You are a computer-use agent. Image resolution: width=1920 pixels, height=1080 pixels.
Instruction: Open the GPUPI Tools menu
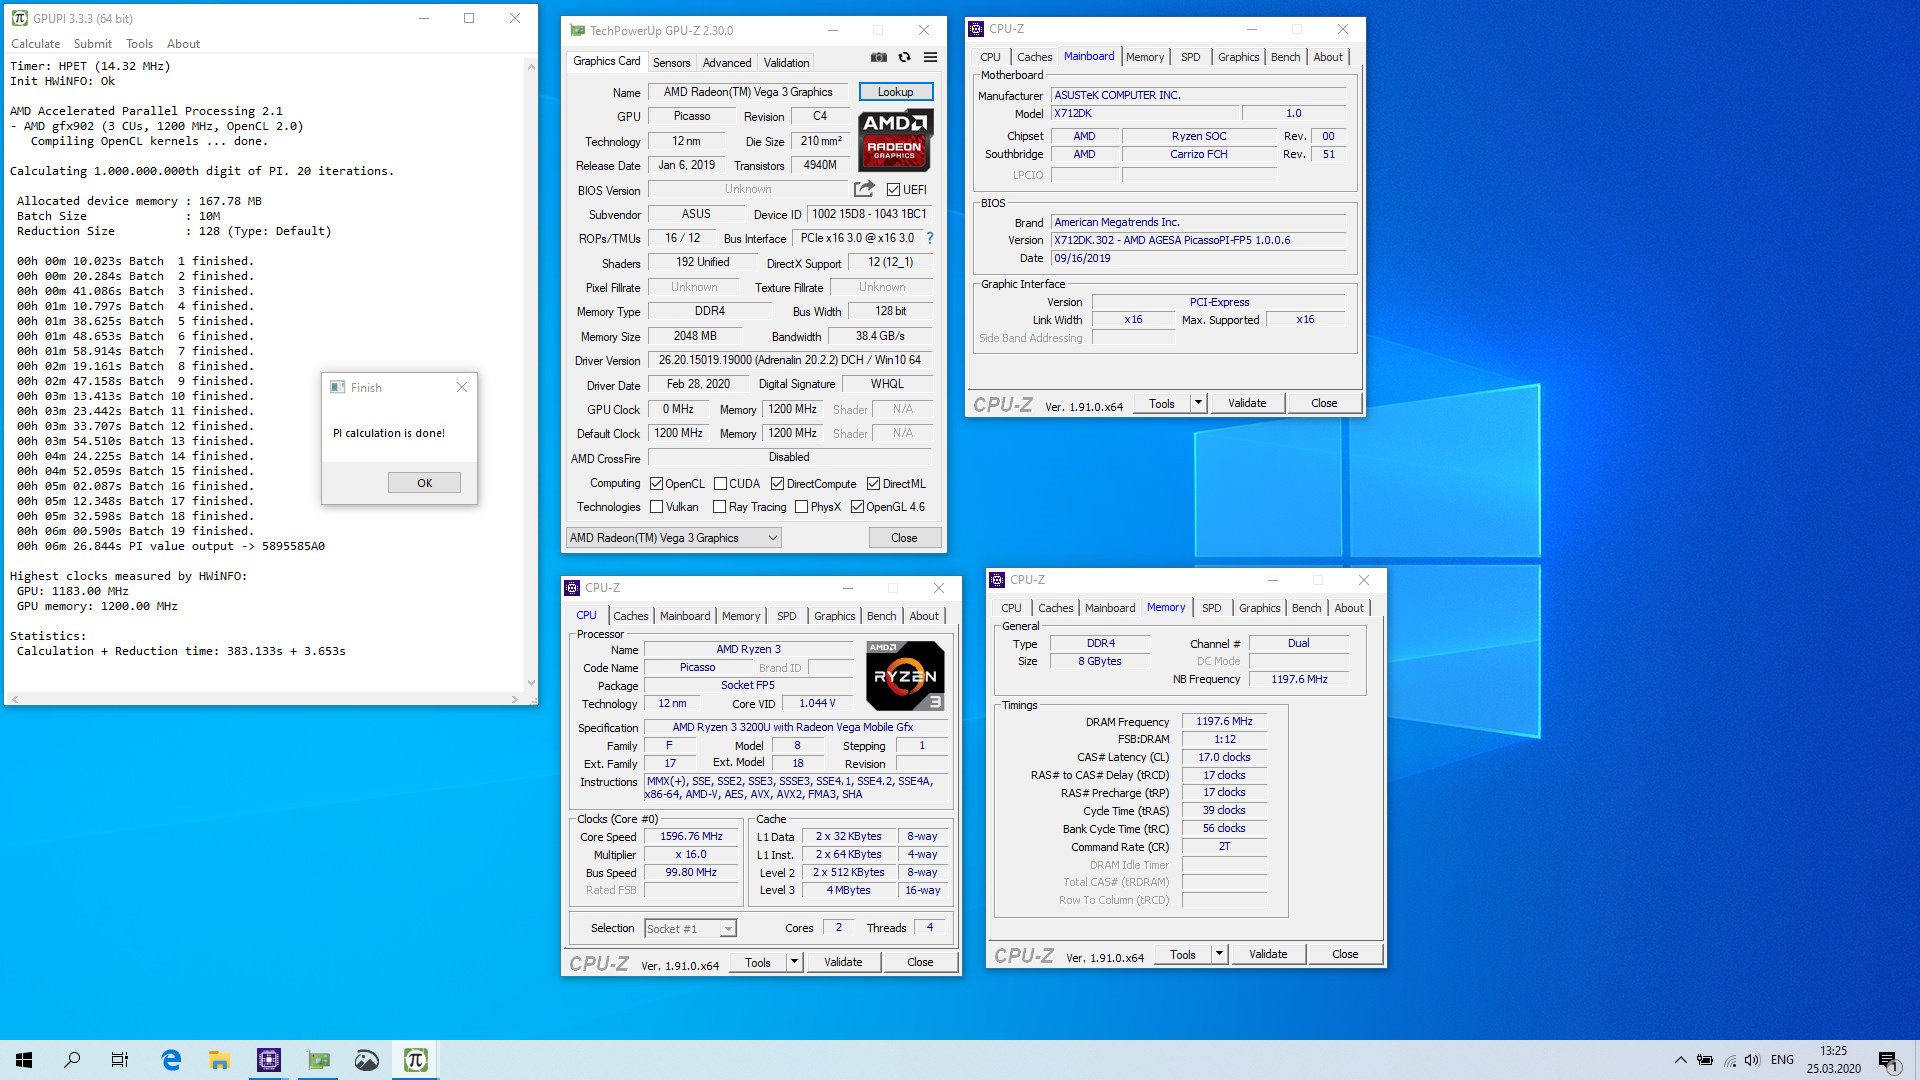tap(139, 44)
